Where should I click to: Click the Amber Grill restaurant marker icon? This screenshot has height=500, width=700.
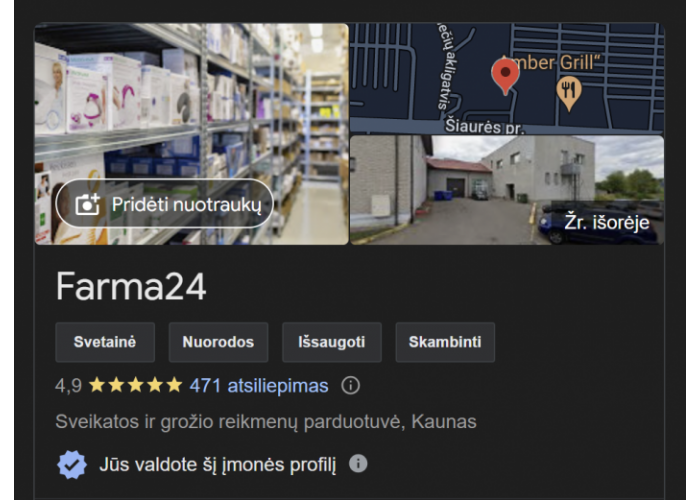pos(569,93)
